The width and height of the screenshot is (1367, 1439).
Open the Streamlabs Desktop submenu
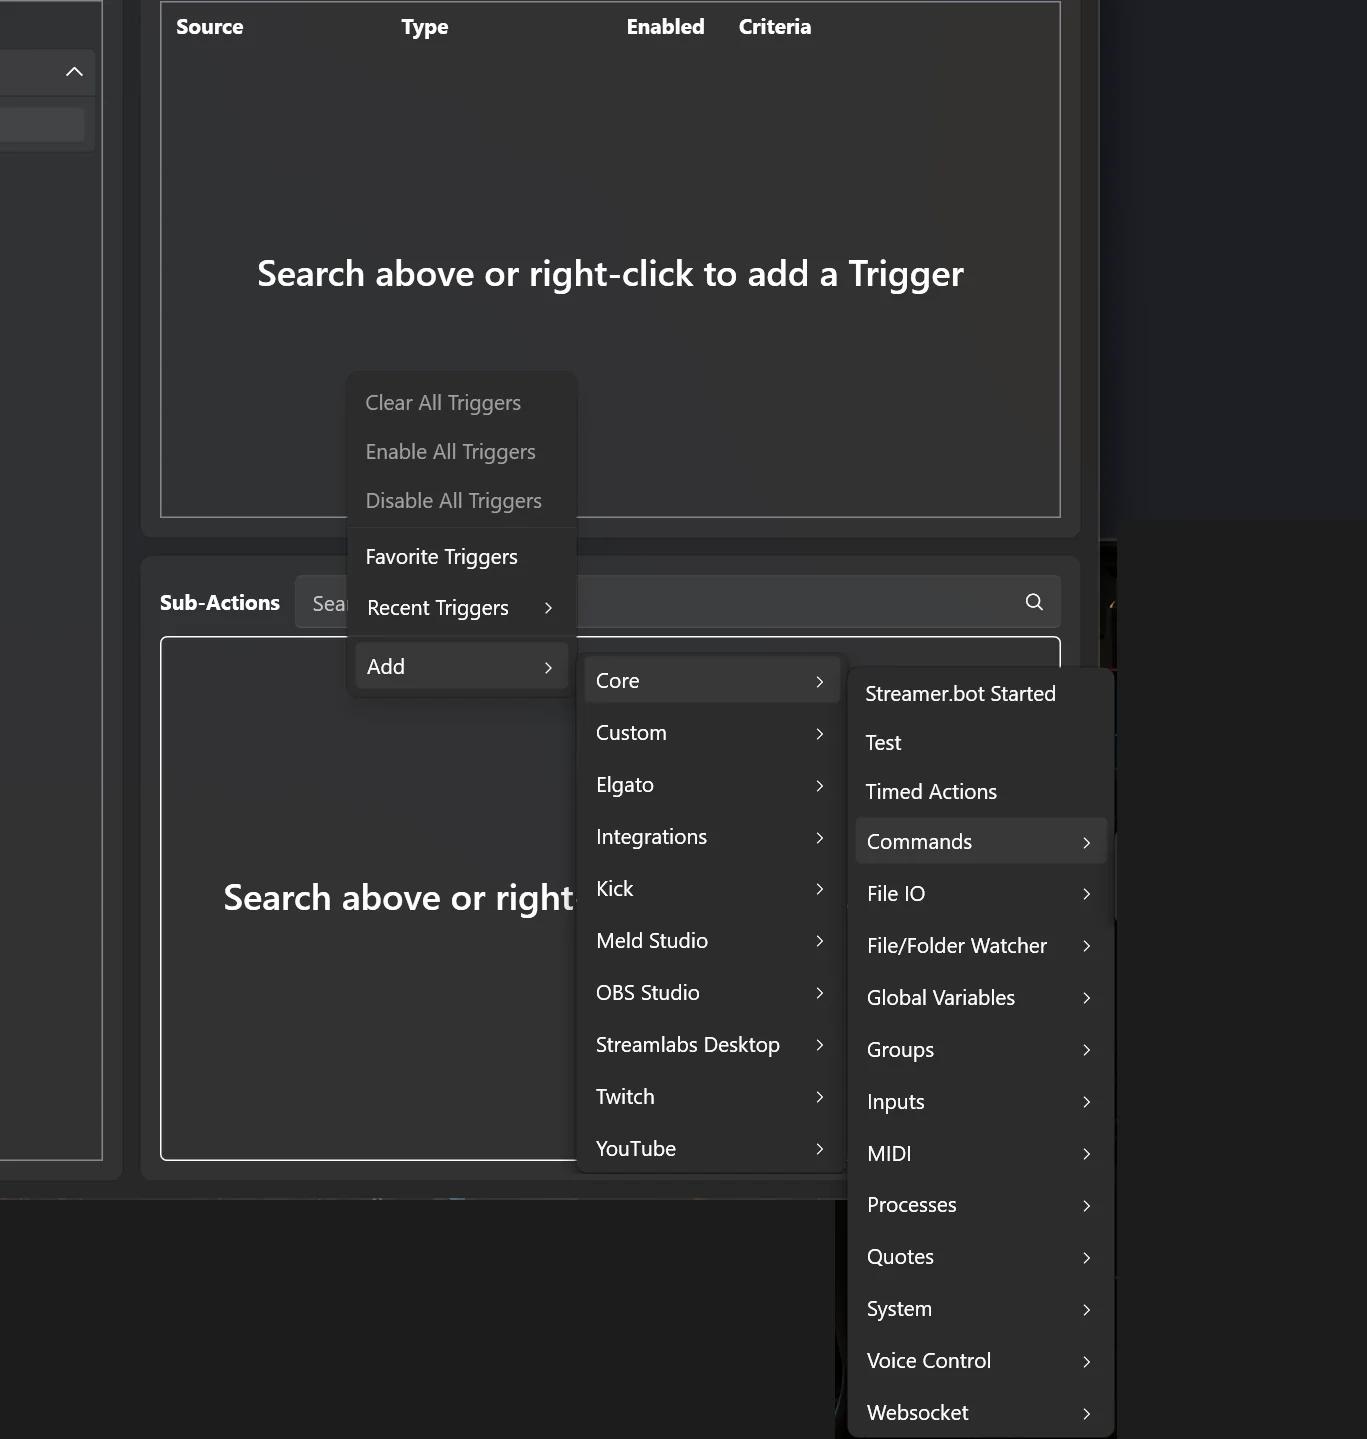coord(711,1045)
